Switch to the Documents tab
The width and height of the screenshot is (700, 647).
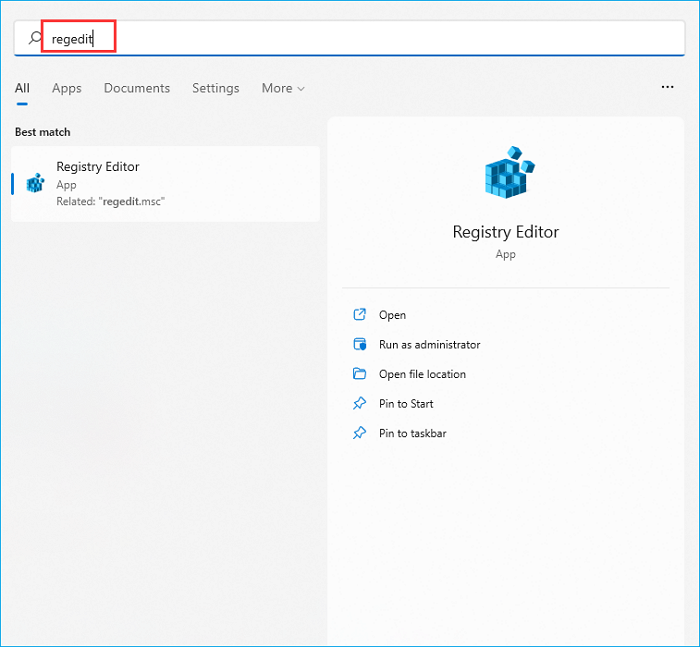(x=137, y=88)
